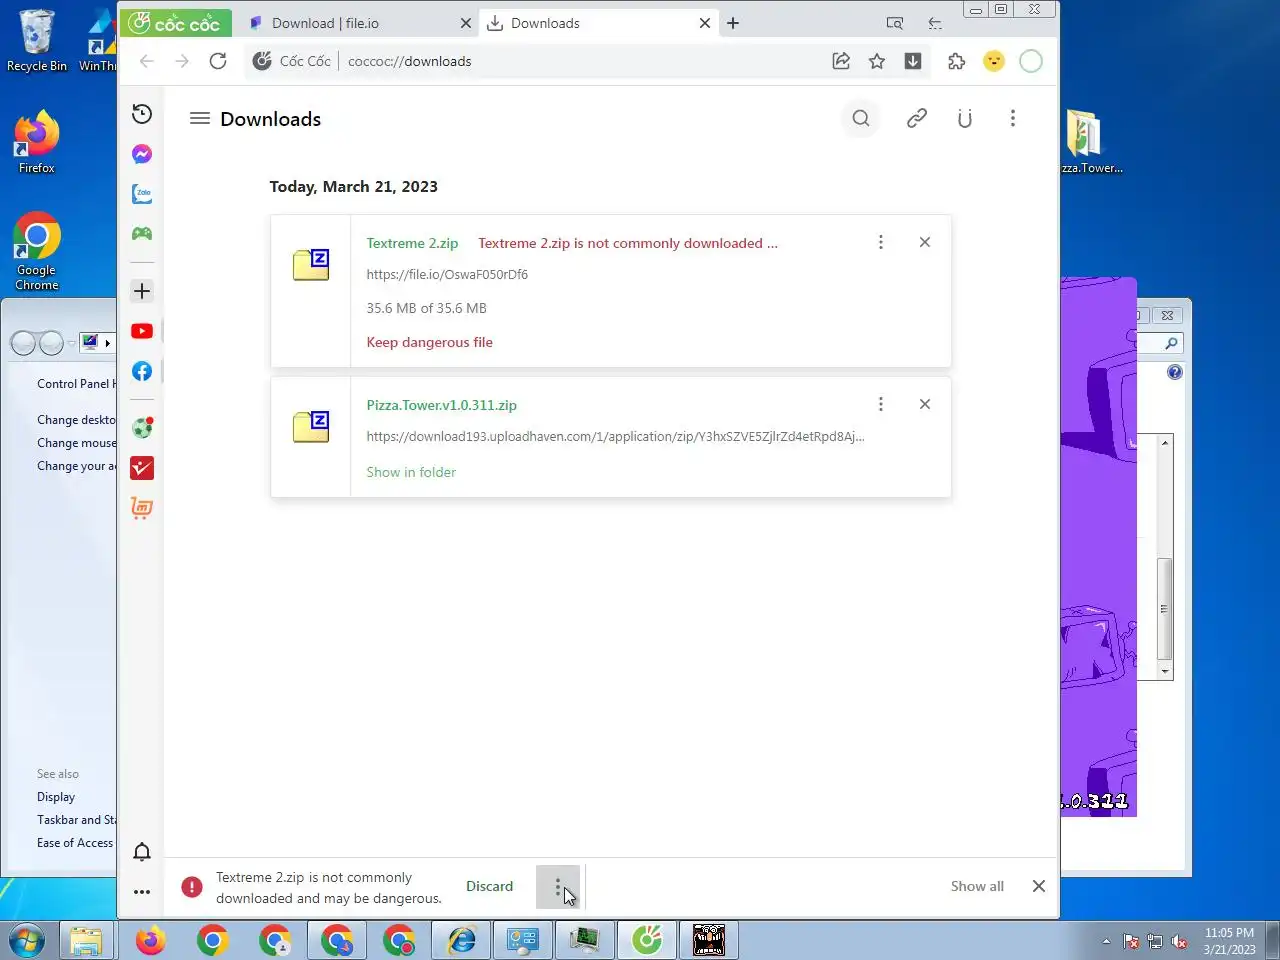The image size is (1280, 960).
Task: Open the profile circle icon in toolbar
Action: (x=1031, y=61)
